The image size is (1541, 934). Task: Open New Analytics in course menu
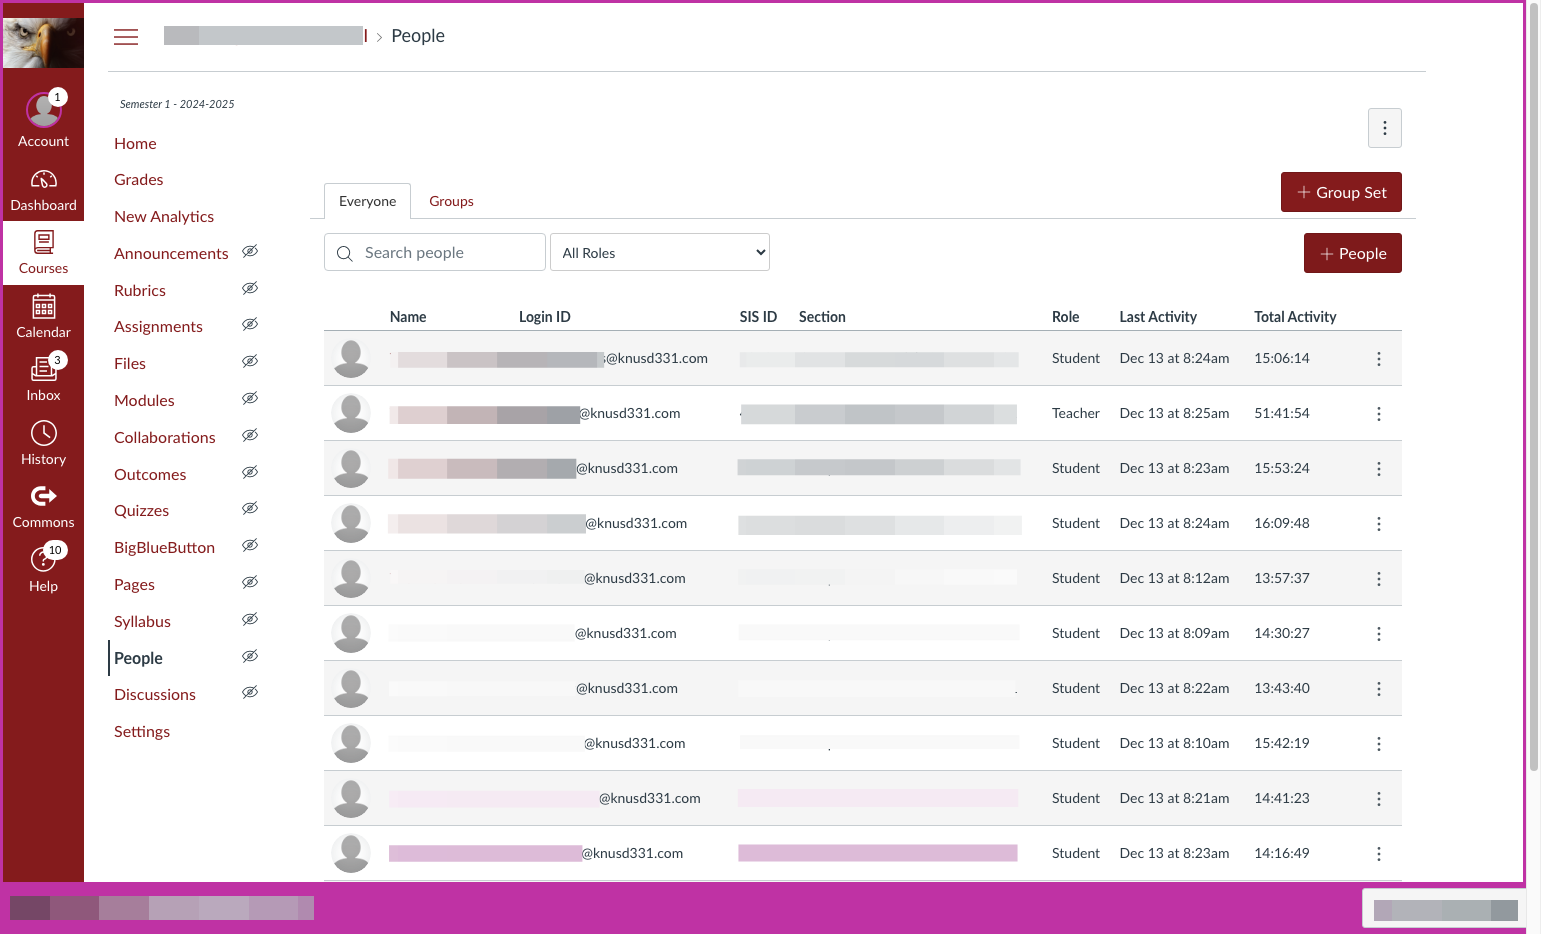point(164,217)
